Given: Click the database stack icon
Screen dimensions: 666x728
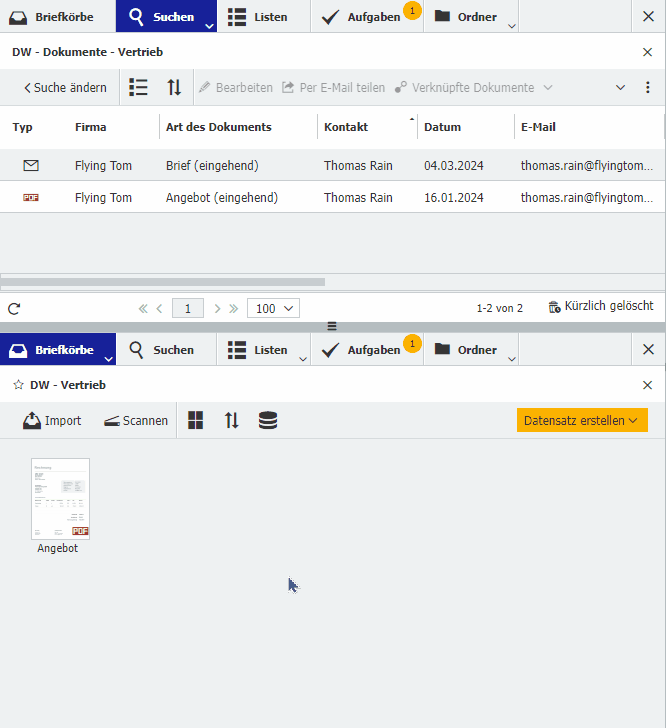Looking at the screenshot, I should [268, 421].
